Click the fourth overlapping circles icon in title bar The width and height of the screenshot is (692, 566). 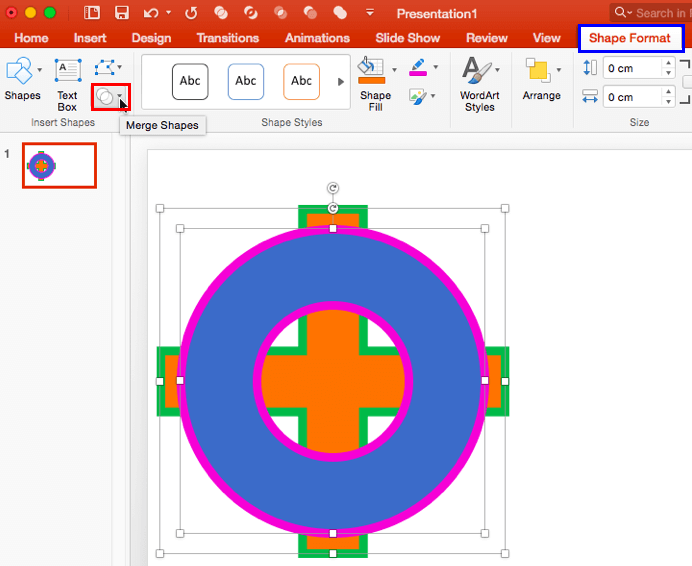pyautogui.click(x=310, y=13)
